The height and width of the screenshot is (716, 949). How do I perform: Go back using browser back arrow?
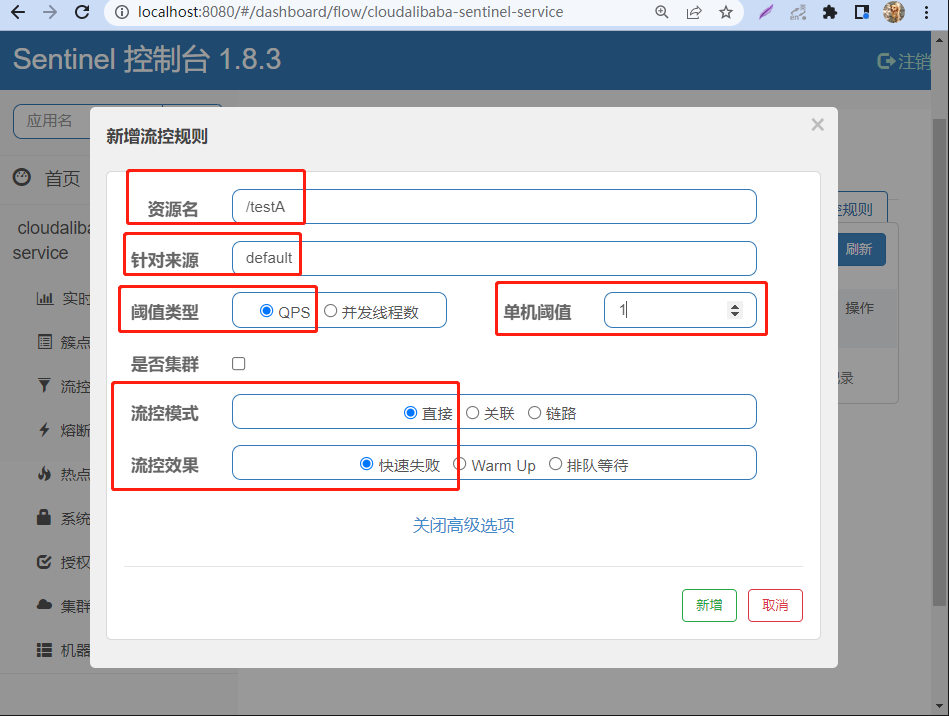[18, 12]
